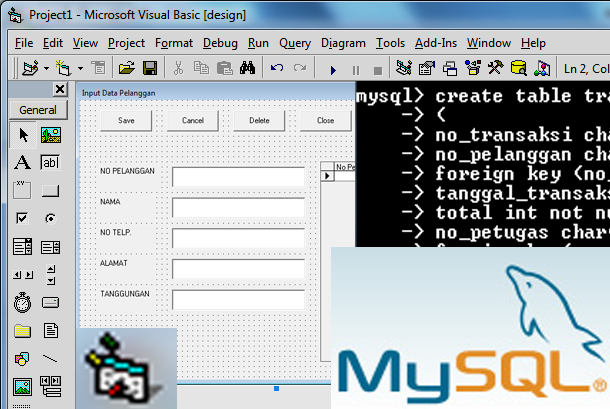Show the Toolbox via hammer-wrench icon
The height and width of the screenshot is (409, 610).
[x=495, y=68]
